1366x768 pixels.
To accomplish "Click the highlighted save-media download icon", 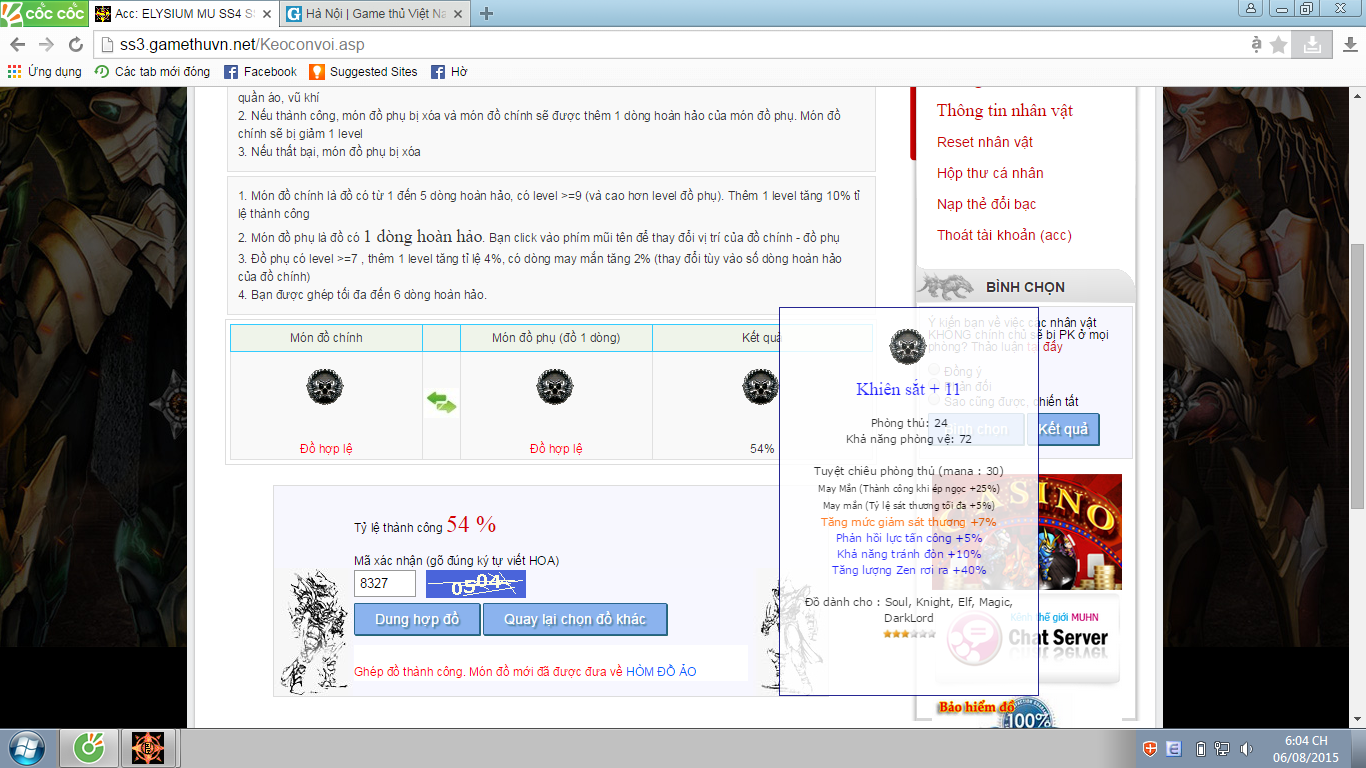I will pyautogui.click(x=1311, y=45).
